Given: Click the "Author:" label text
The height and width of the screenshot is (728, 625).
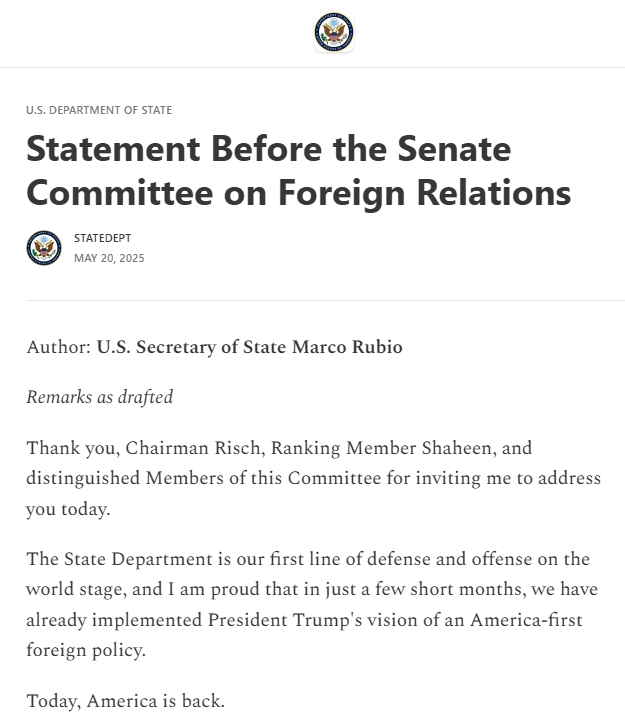Looking at the screenshot, I should tap(58, 348).
